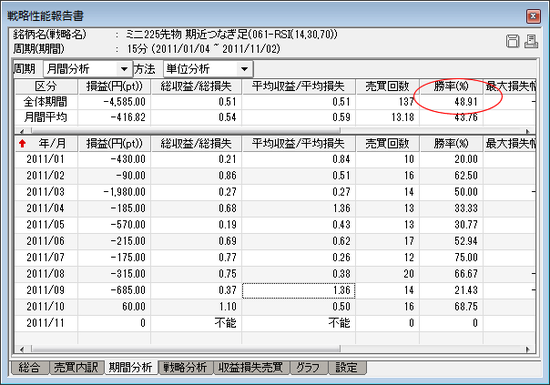Image resolution: width=550 pixels, height=385 pixels.
Task: Sort lower table by 総収益/総損失 header
Action: click(196, 143)
